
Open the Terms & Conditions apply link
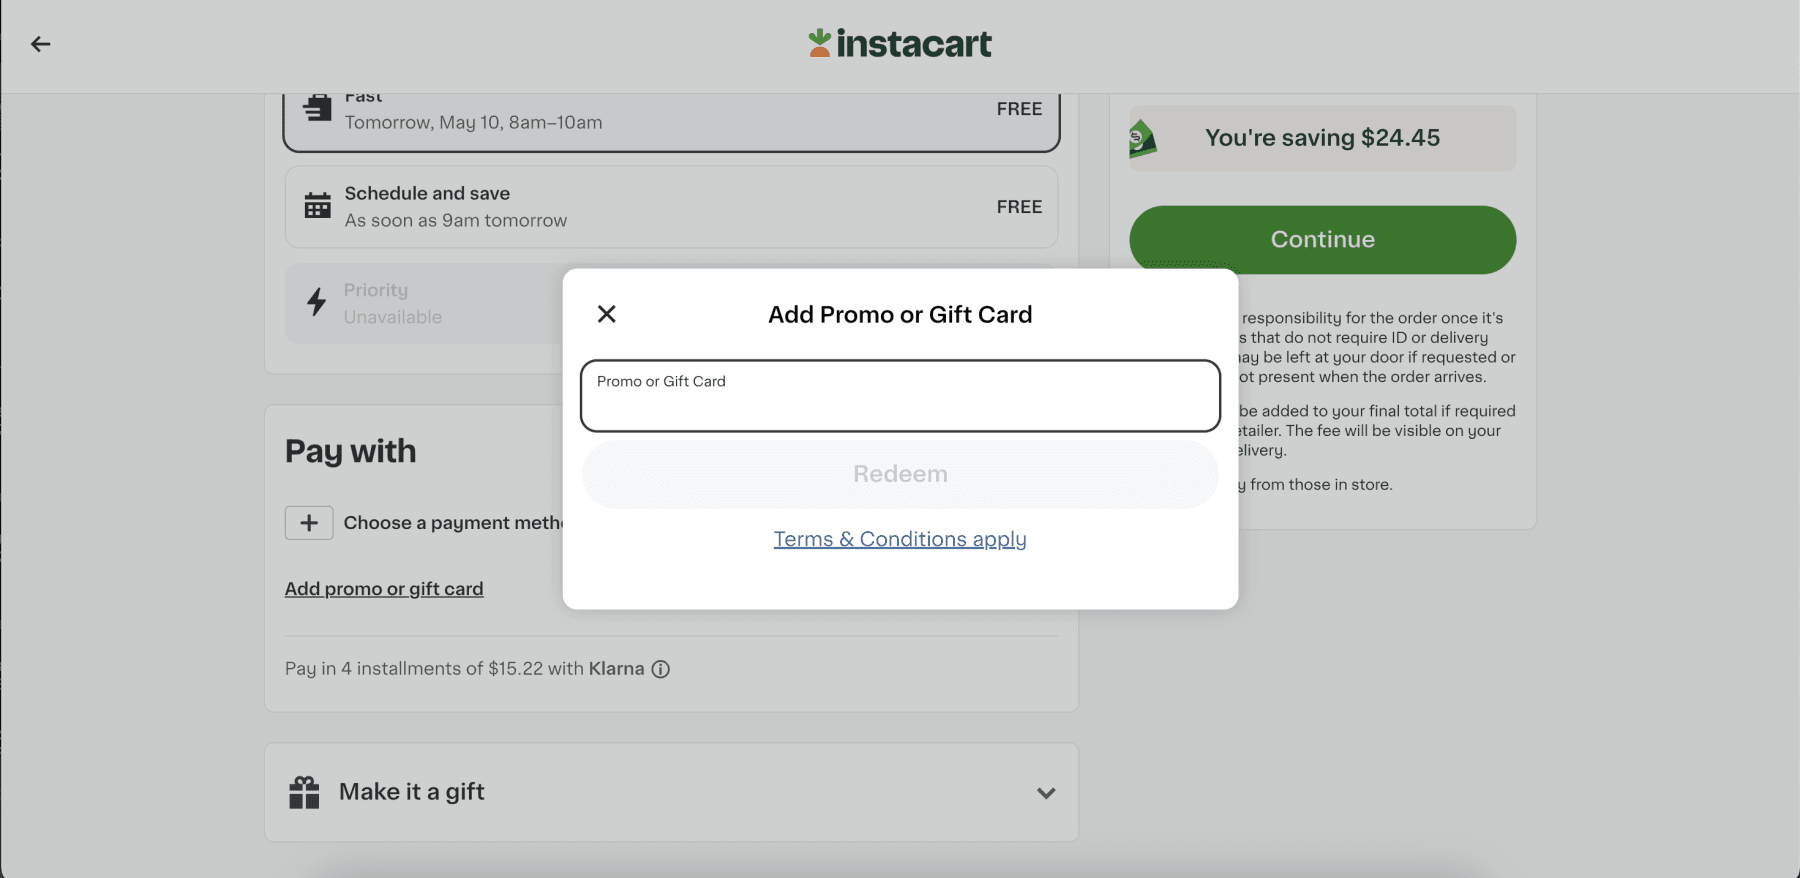coord(900,539)
